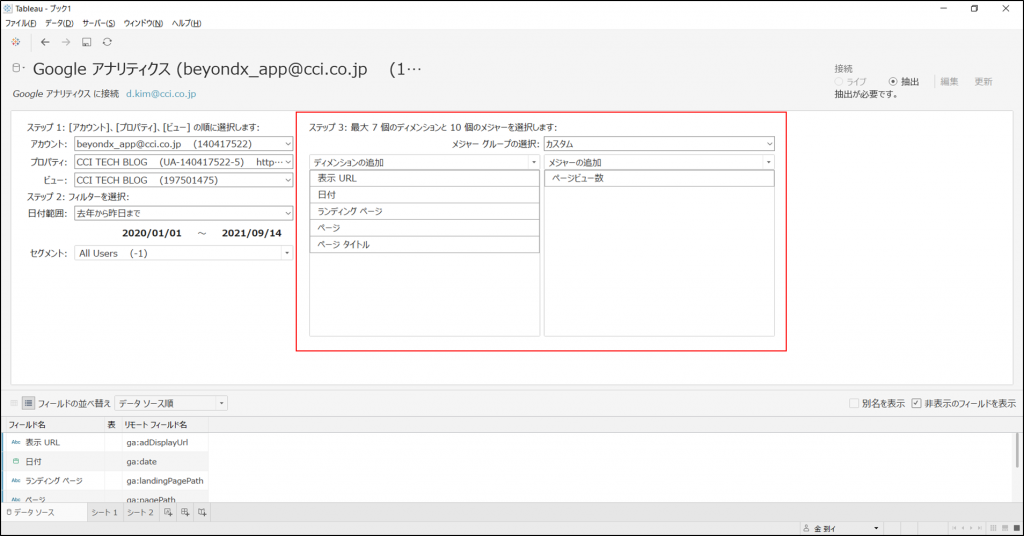Open the ヘルプ menu
The width and height of the screenshot is (1024, 536).
pos(187,23)
